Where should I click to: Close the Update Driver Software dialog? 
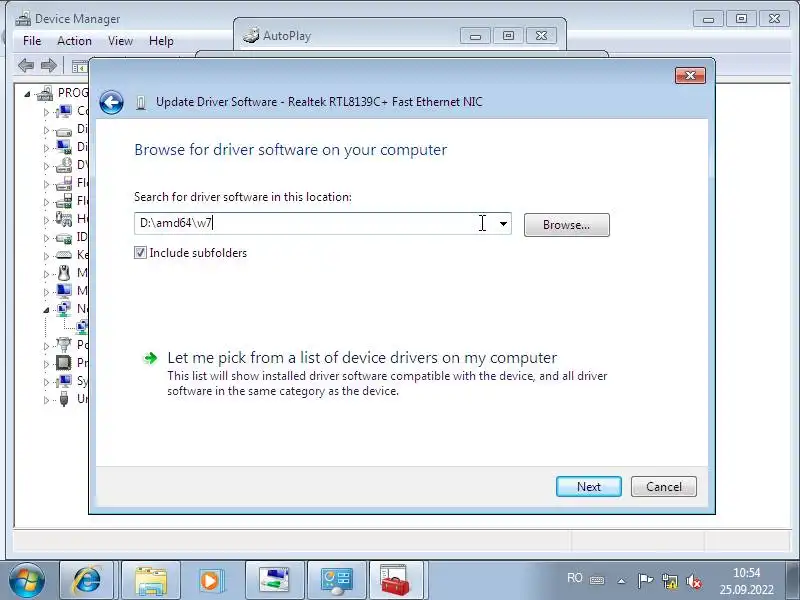[690, 76]
